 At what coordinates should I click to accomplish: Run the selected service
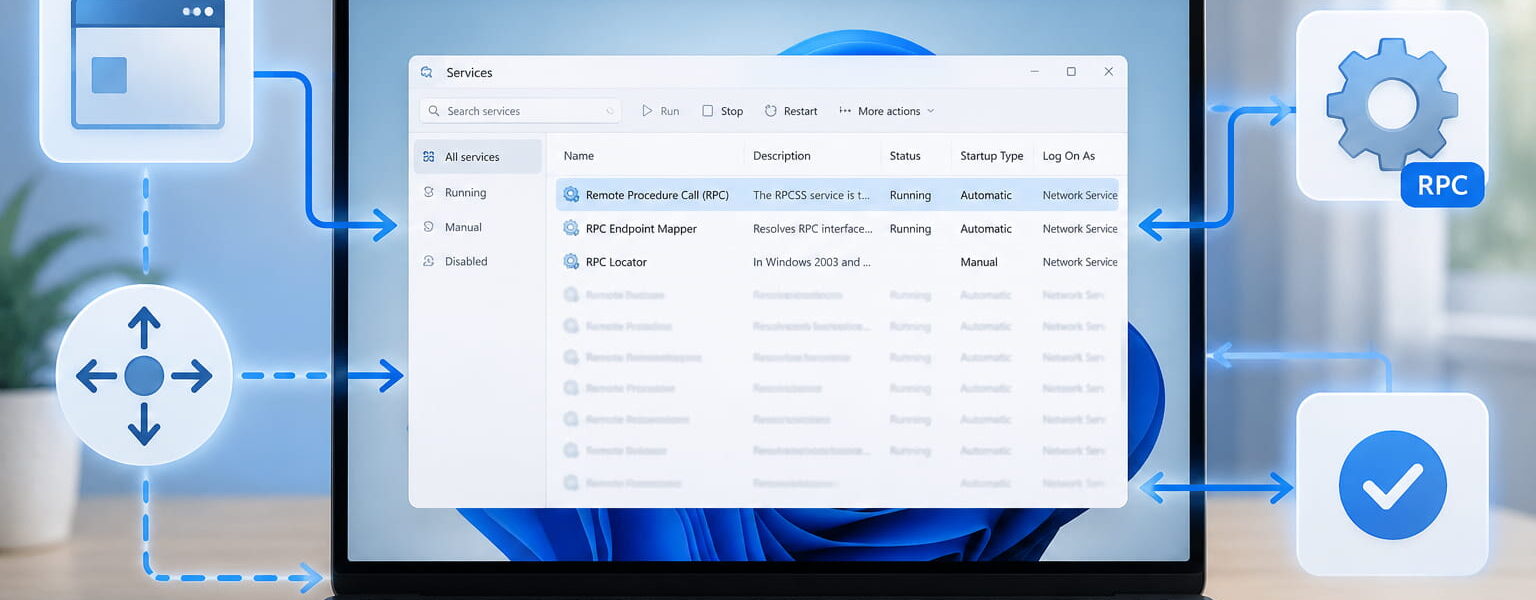(x=660, y=111)
